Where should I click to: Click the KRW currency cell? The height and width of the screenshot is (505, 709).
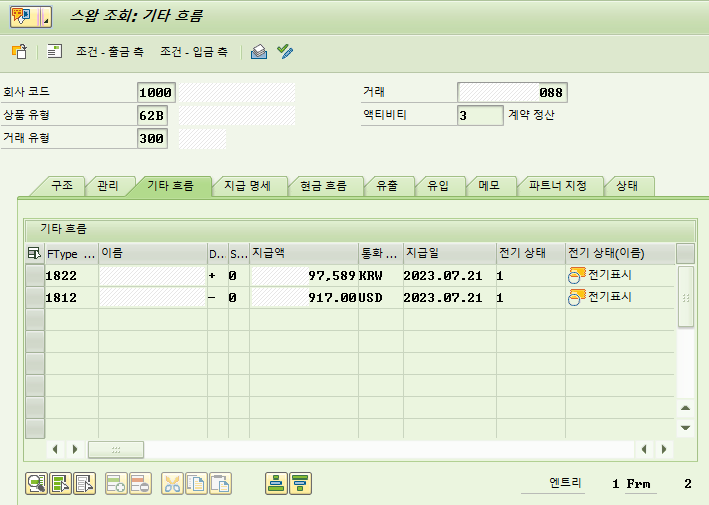coord(381,275)
